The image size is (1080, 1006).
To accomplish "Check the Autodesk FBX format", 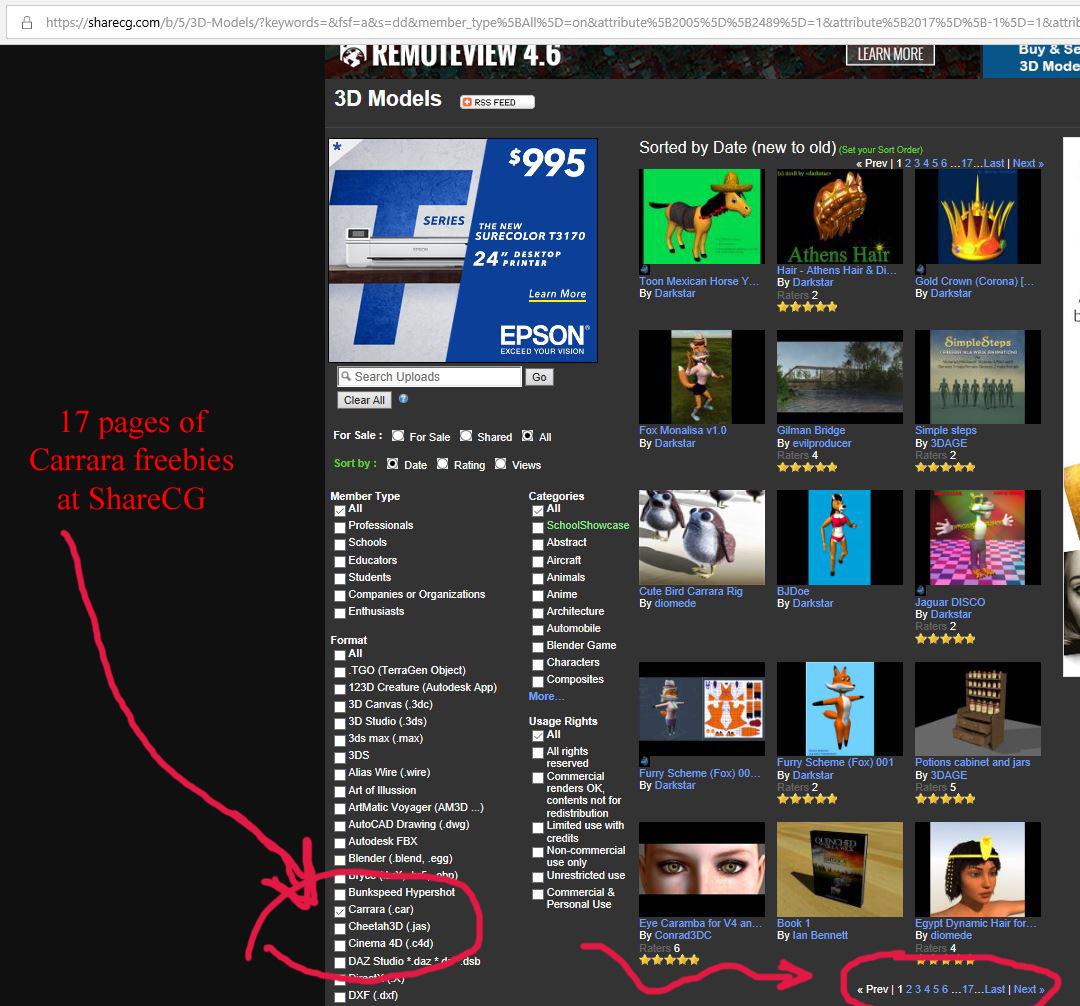I will tap(340, 843).
